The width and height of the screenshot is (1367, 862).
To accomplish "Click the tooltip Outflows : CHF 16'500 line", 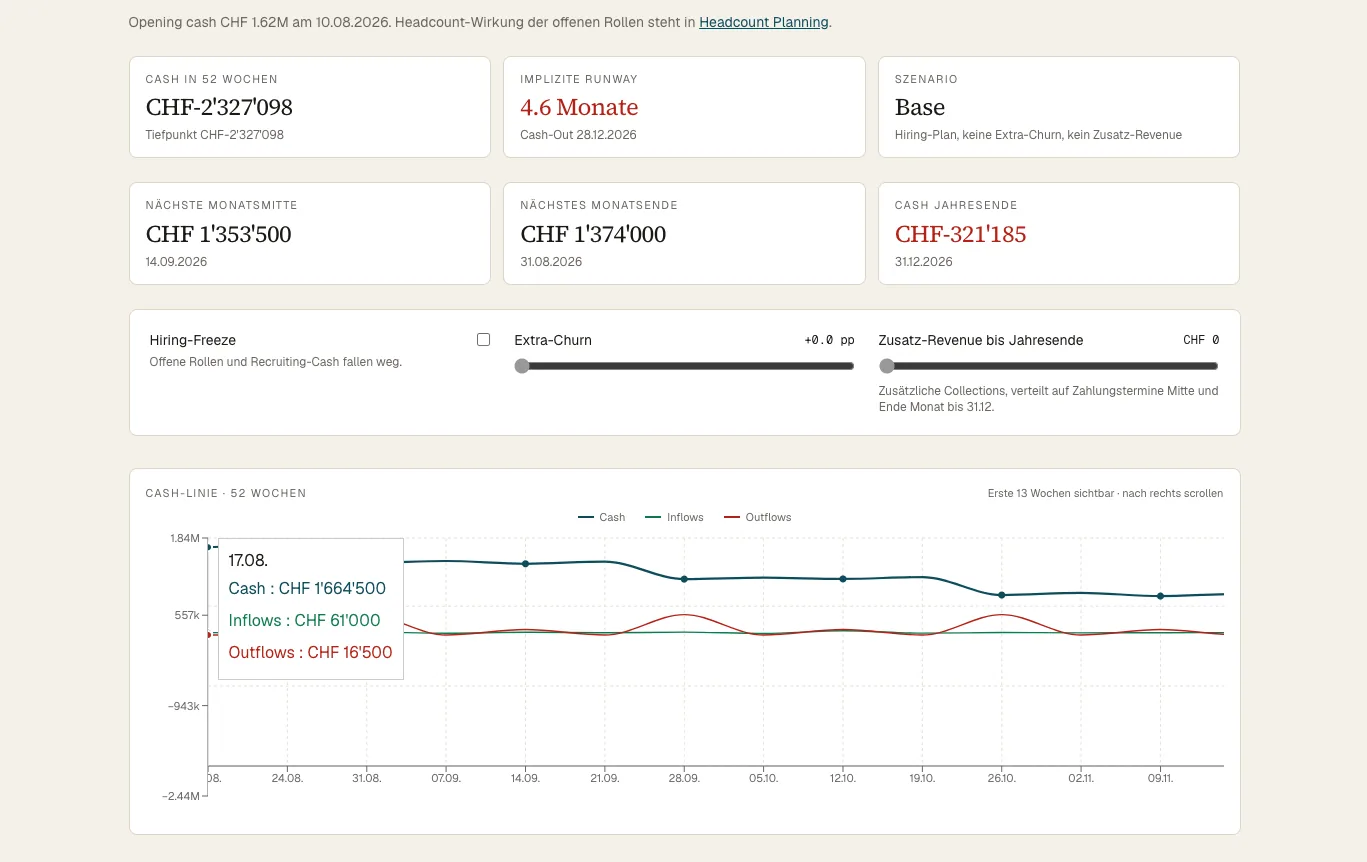I will 311,653.
